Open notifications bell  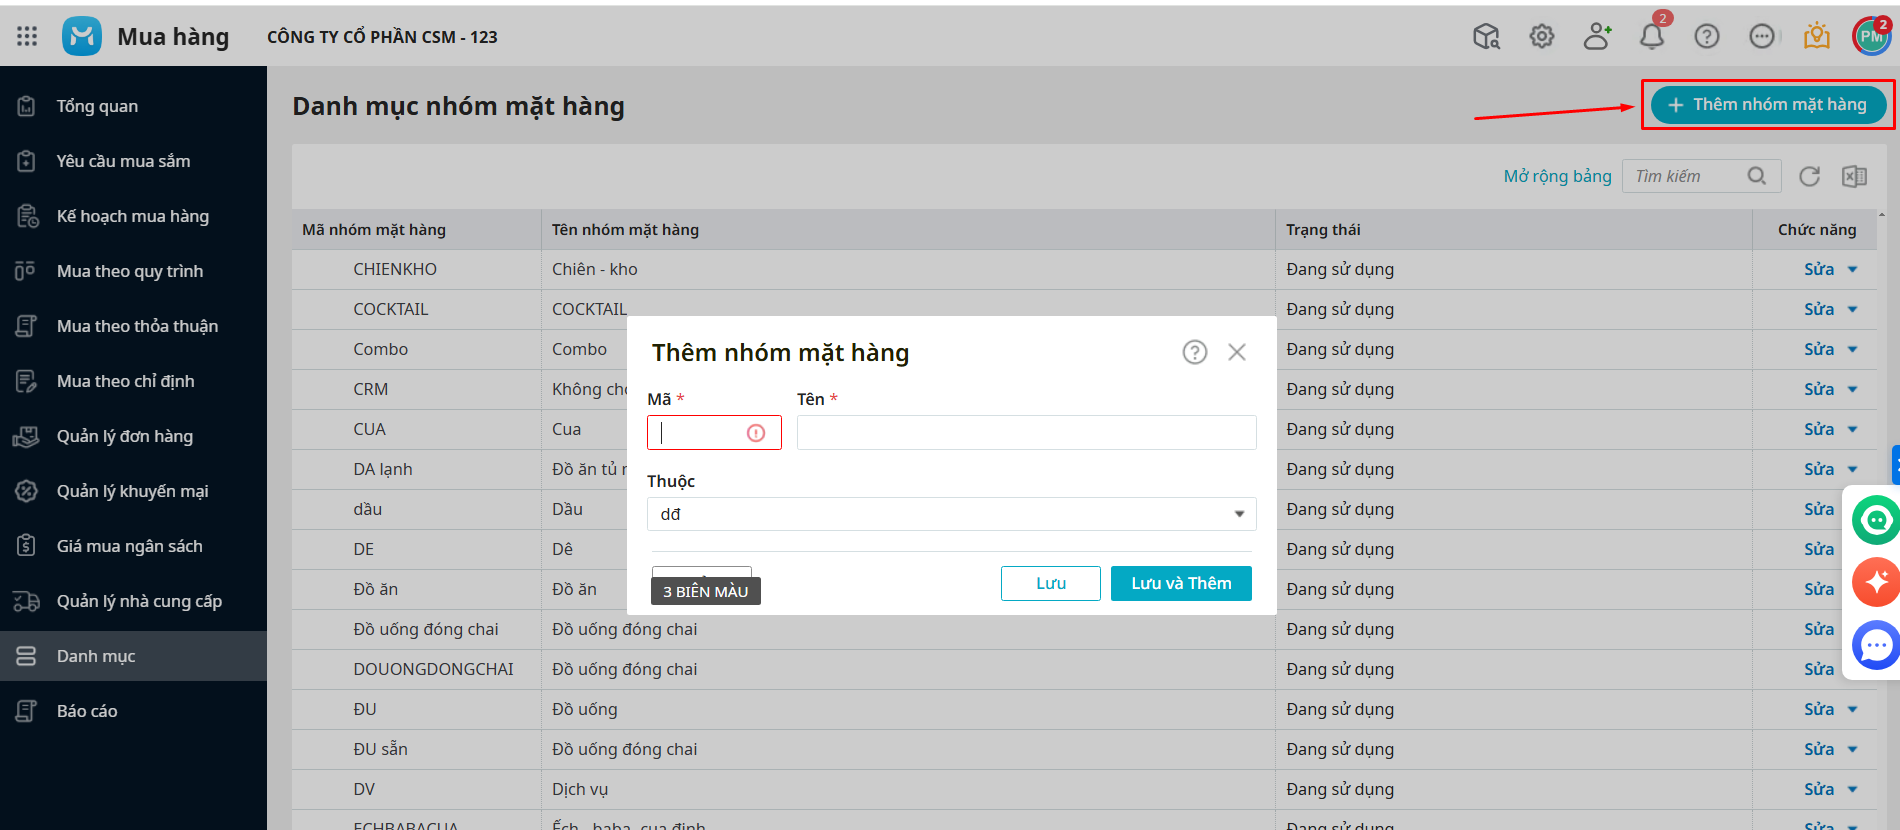[x=1652, y=36]
